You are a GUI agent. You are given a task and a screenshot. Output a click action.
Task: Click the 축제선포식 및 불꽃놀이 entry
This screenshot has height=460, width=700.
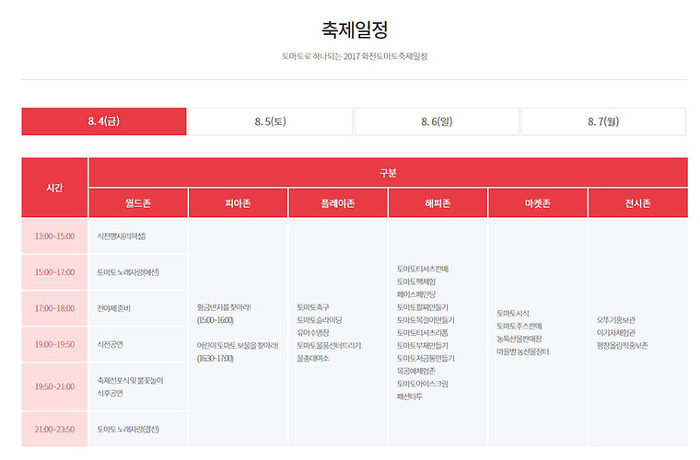(x=130, y=381)
